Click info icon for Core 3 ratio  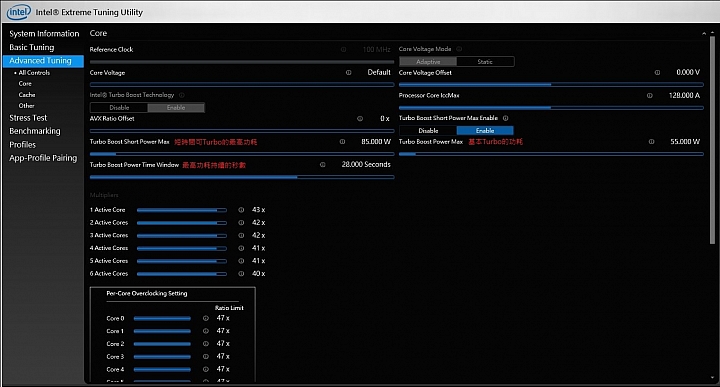point(206,357)
